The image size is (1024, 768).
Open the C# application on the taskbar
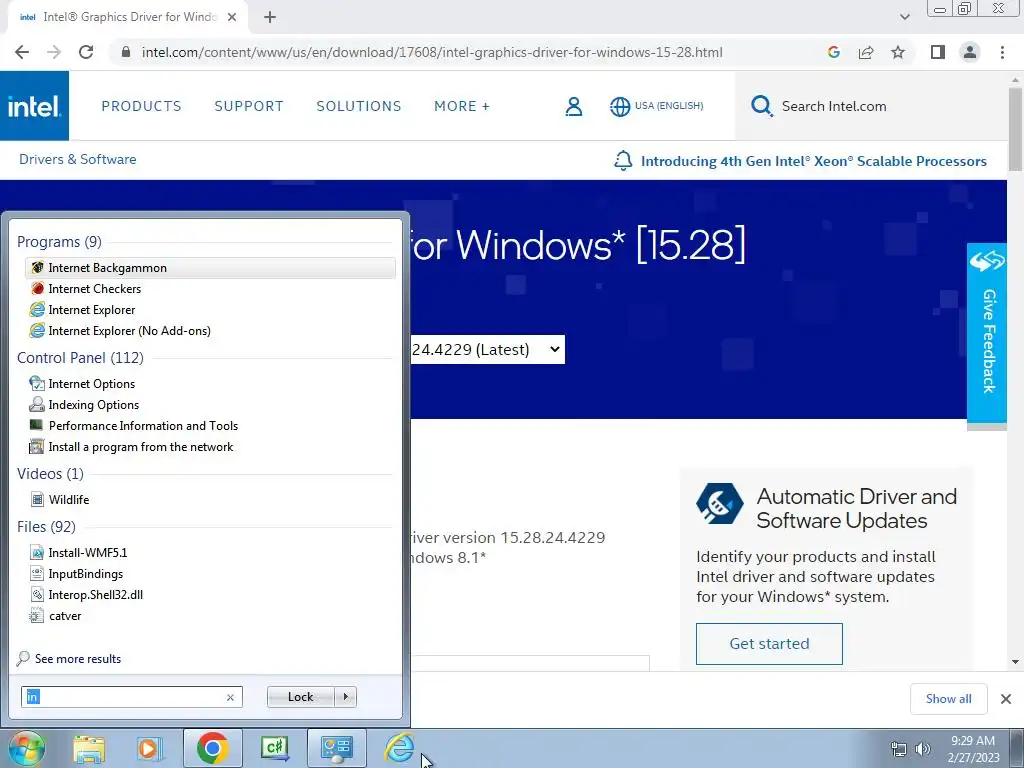[274, 748]
